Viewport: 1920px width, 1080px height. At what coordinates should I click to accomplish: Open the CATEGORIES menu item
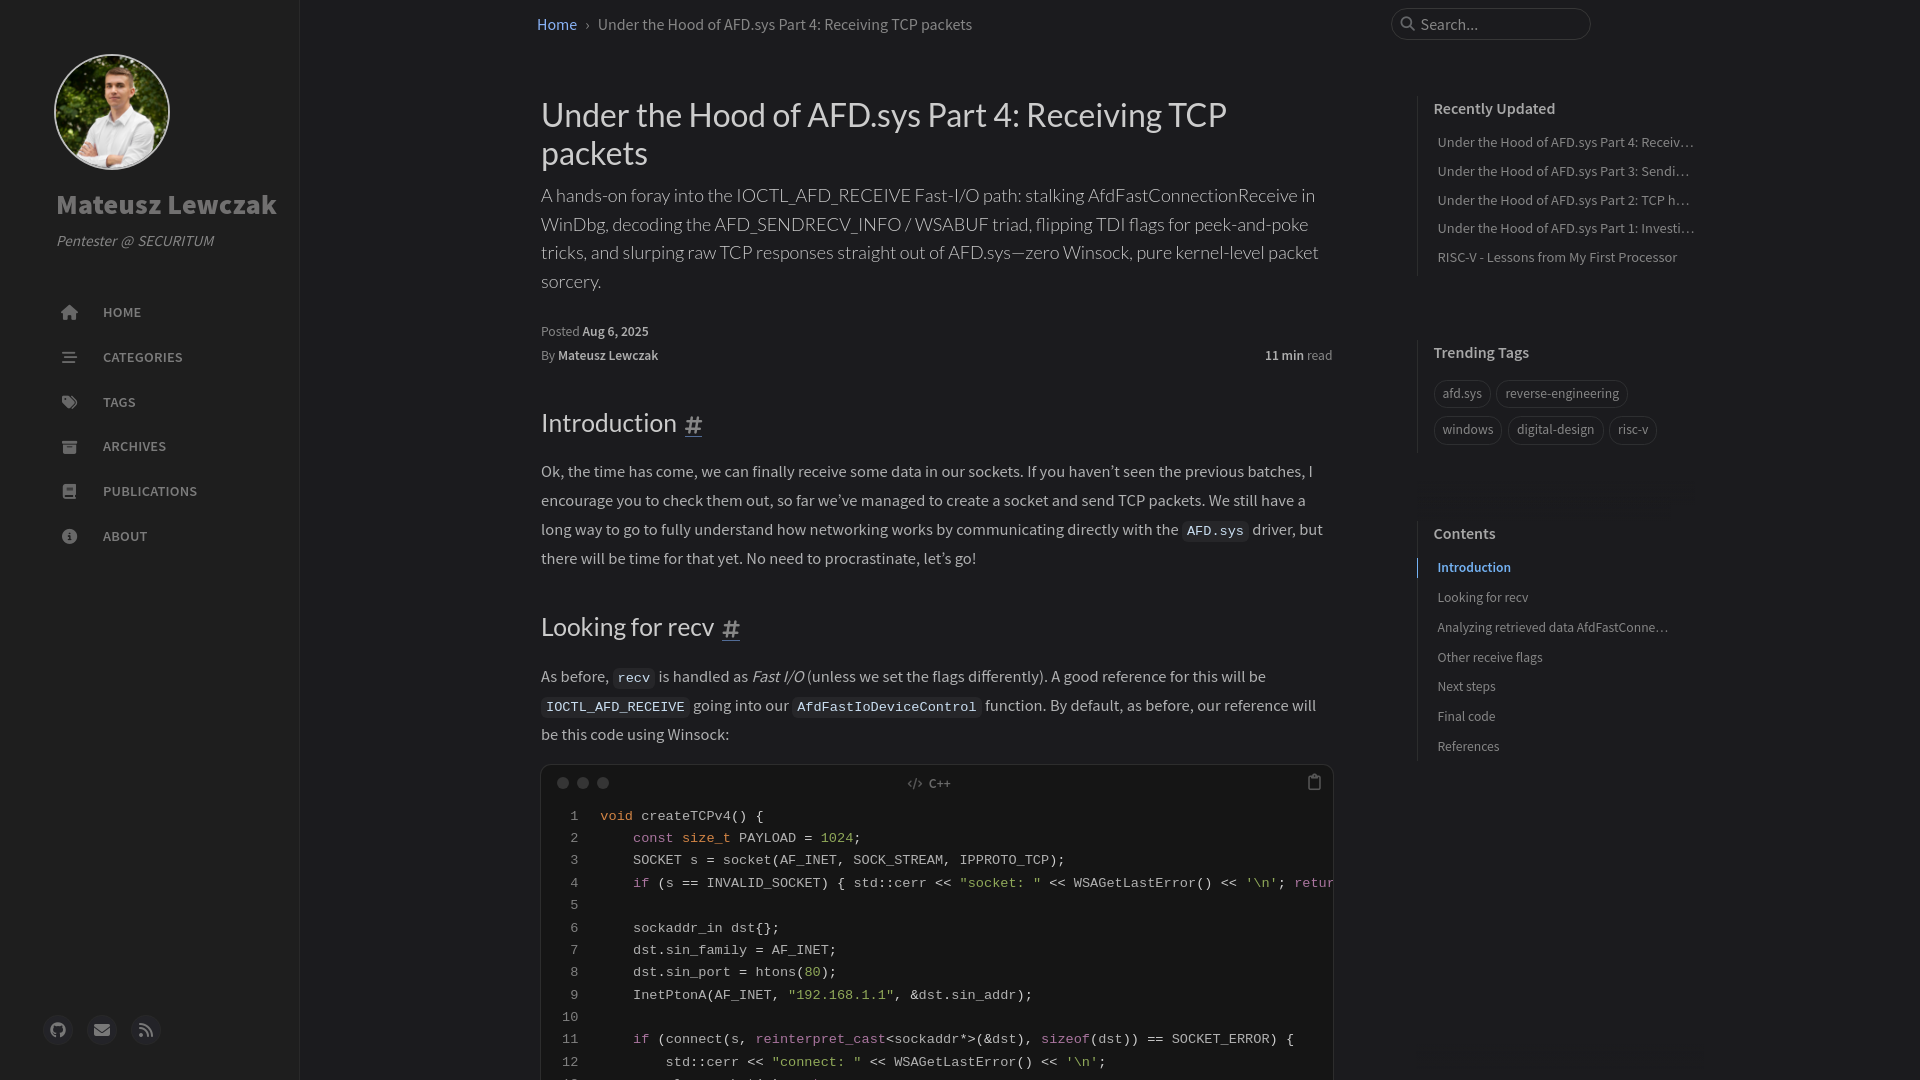tap(143, 358)
